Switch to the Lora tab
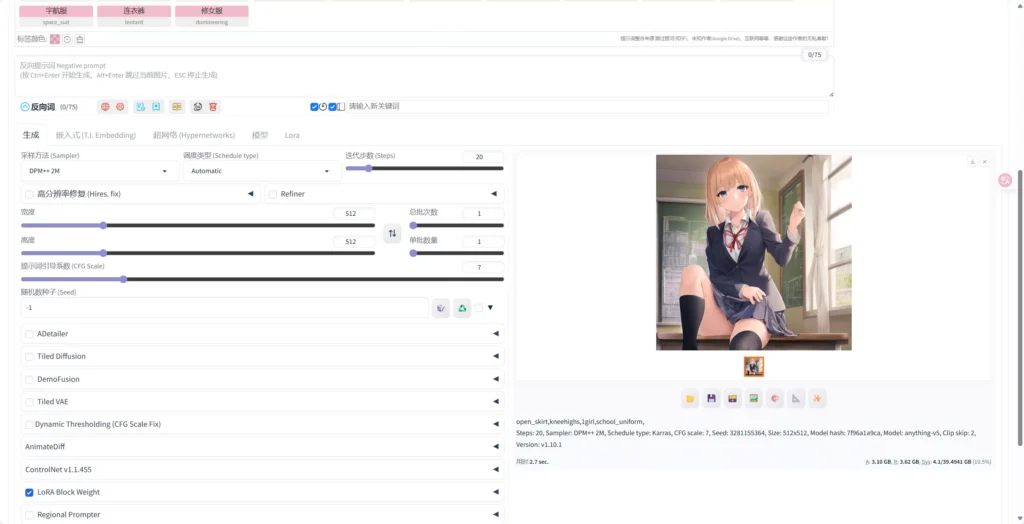1024x524 pixels. [x=292, y=135]
